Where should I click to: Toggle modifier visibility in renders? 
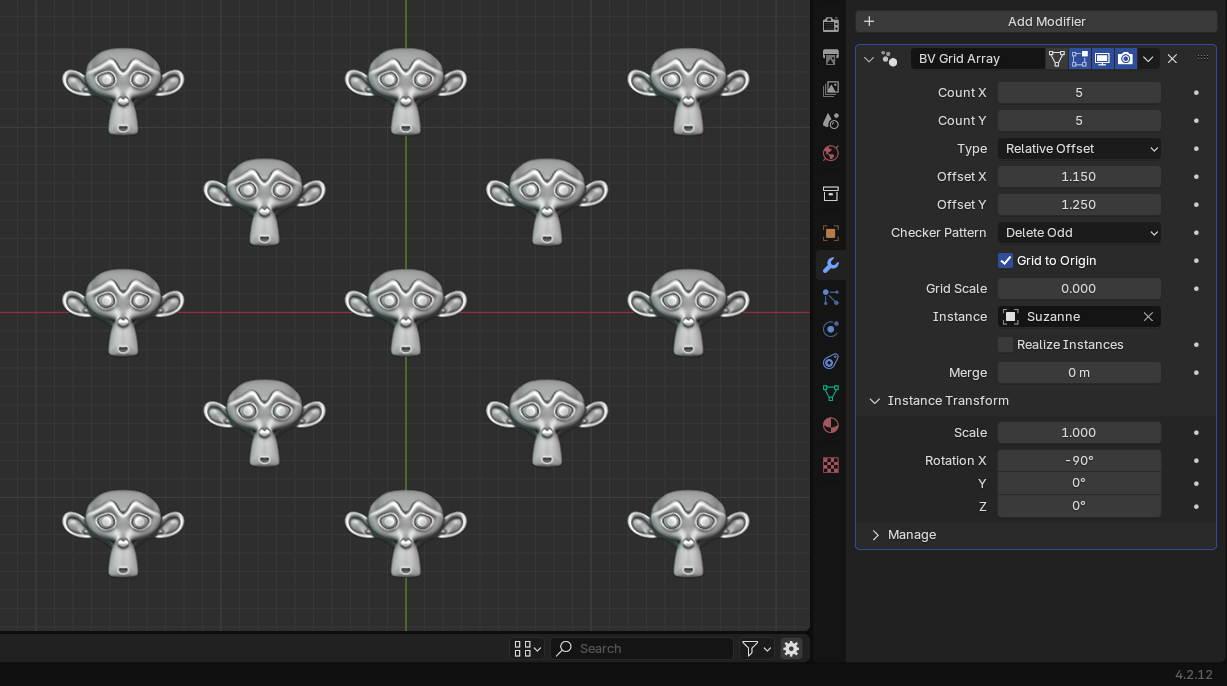pos(1125,59)
